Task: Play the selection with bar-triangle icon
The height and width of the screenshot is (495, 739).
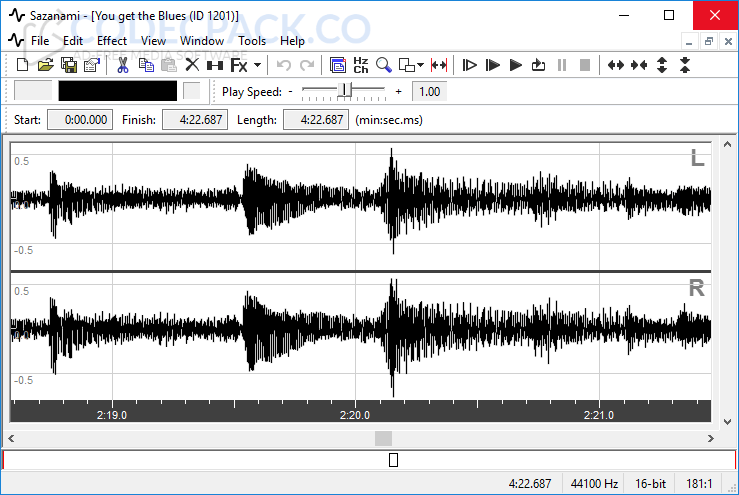Action: pos(493,65)
